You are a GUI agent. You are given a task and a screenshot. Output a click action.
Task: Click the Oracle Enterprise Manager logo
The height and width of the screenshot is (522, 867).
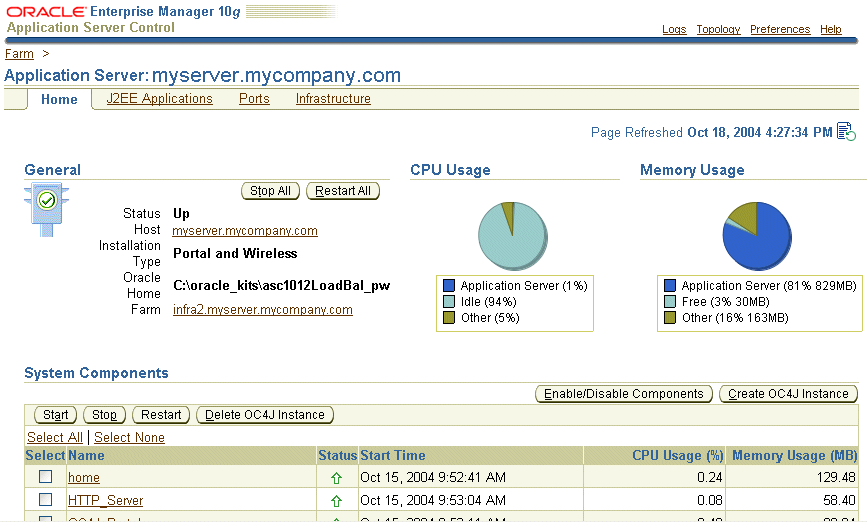(123, 12)
